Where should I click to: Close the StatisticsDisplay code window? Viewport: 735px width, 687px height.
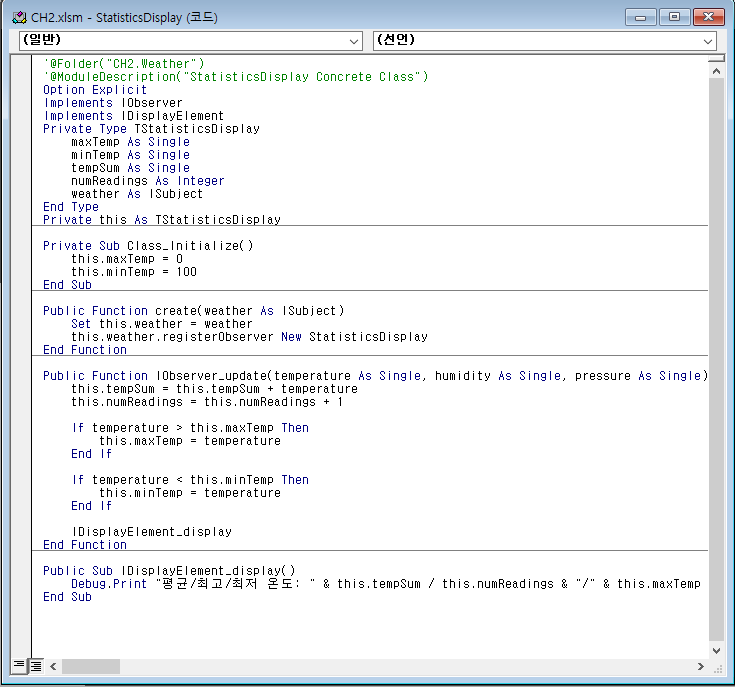pyautogui.click(x=709, y=17)
